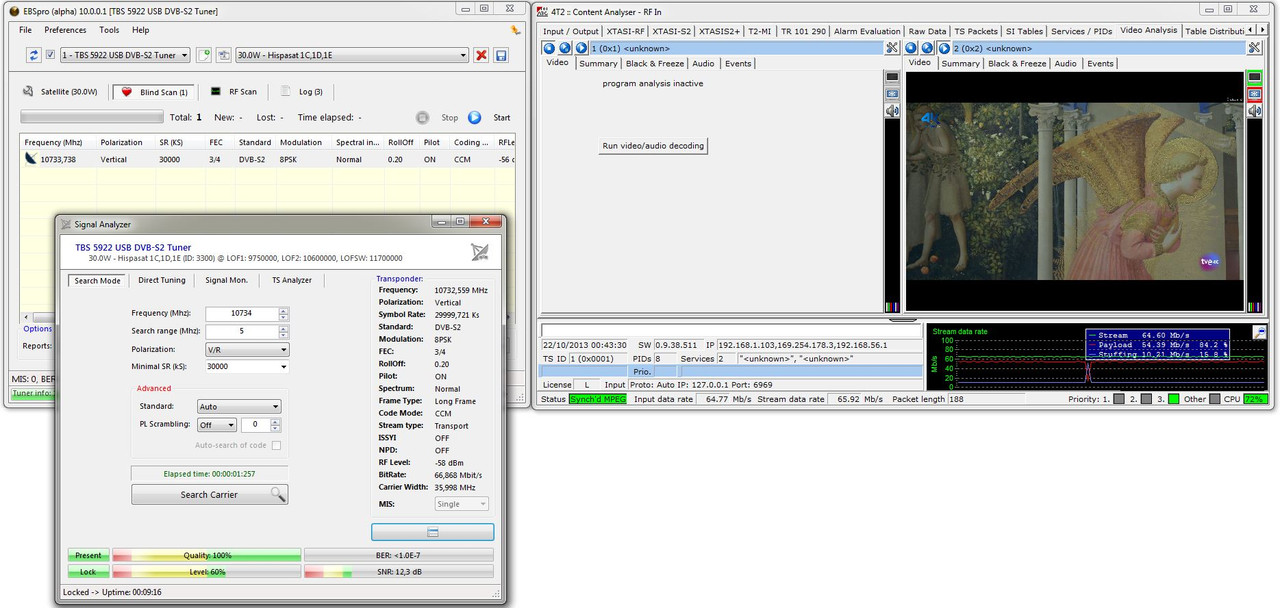Switch to the TR 101 290 tab
The width and height of the screenshot is (1280, 608).
[x=803, y=31]
